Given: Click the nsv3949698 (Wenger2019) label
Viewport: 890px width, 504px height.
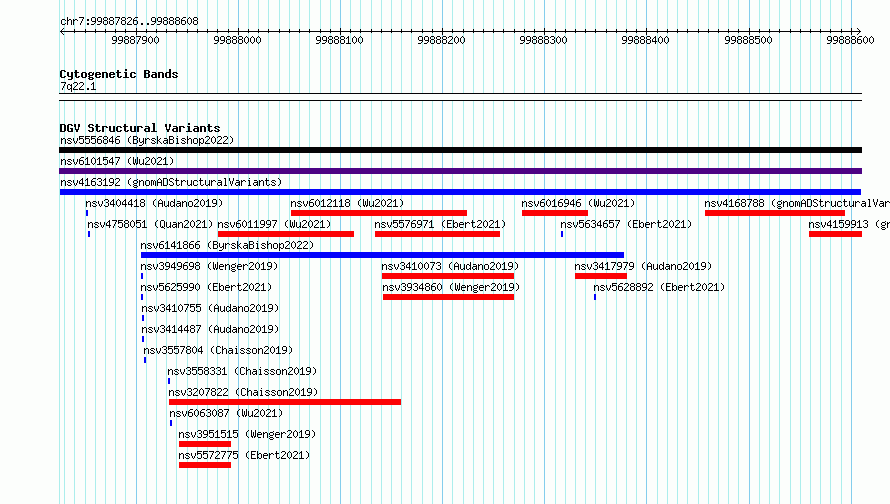Looking at the screenshot, I should pyautogui.click(x=209, y=266).
